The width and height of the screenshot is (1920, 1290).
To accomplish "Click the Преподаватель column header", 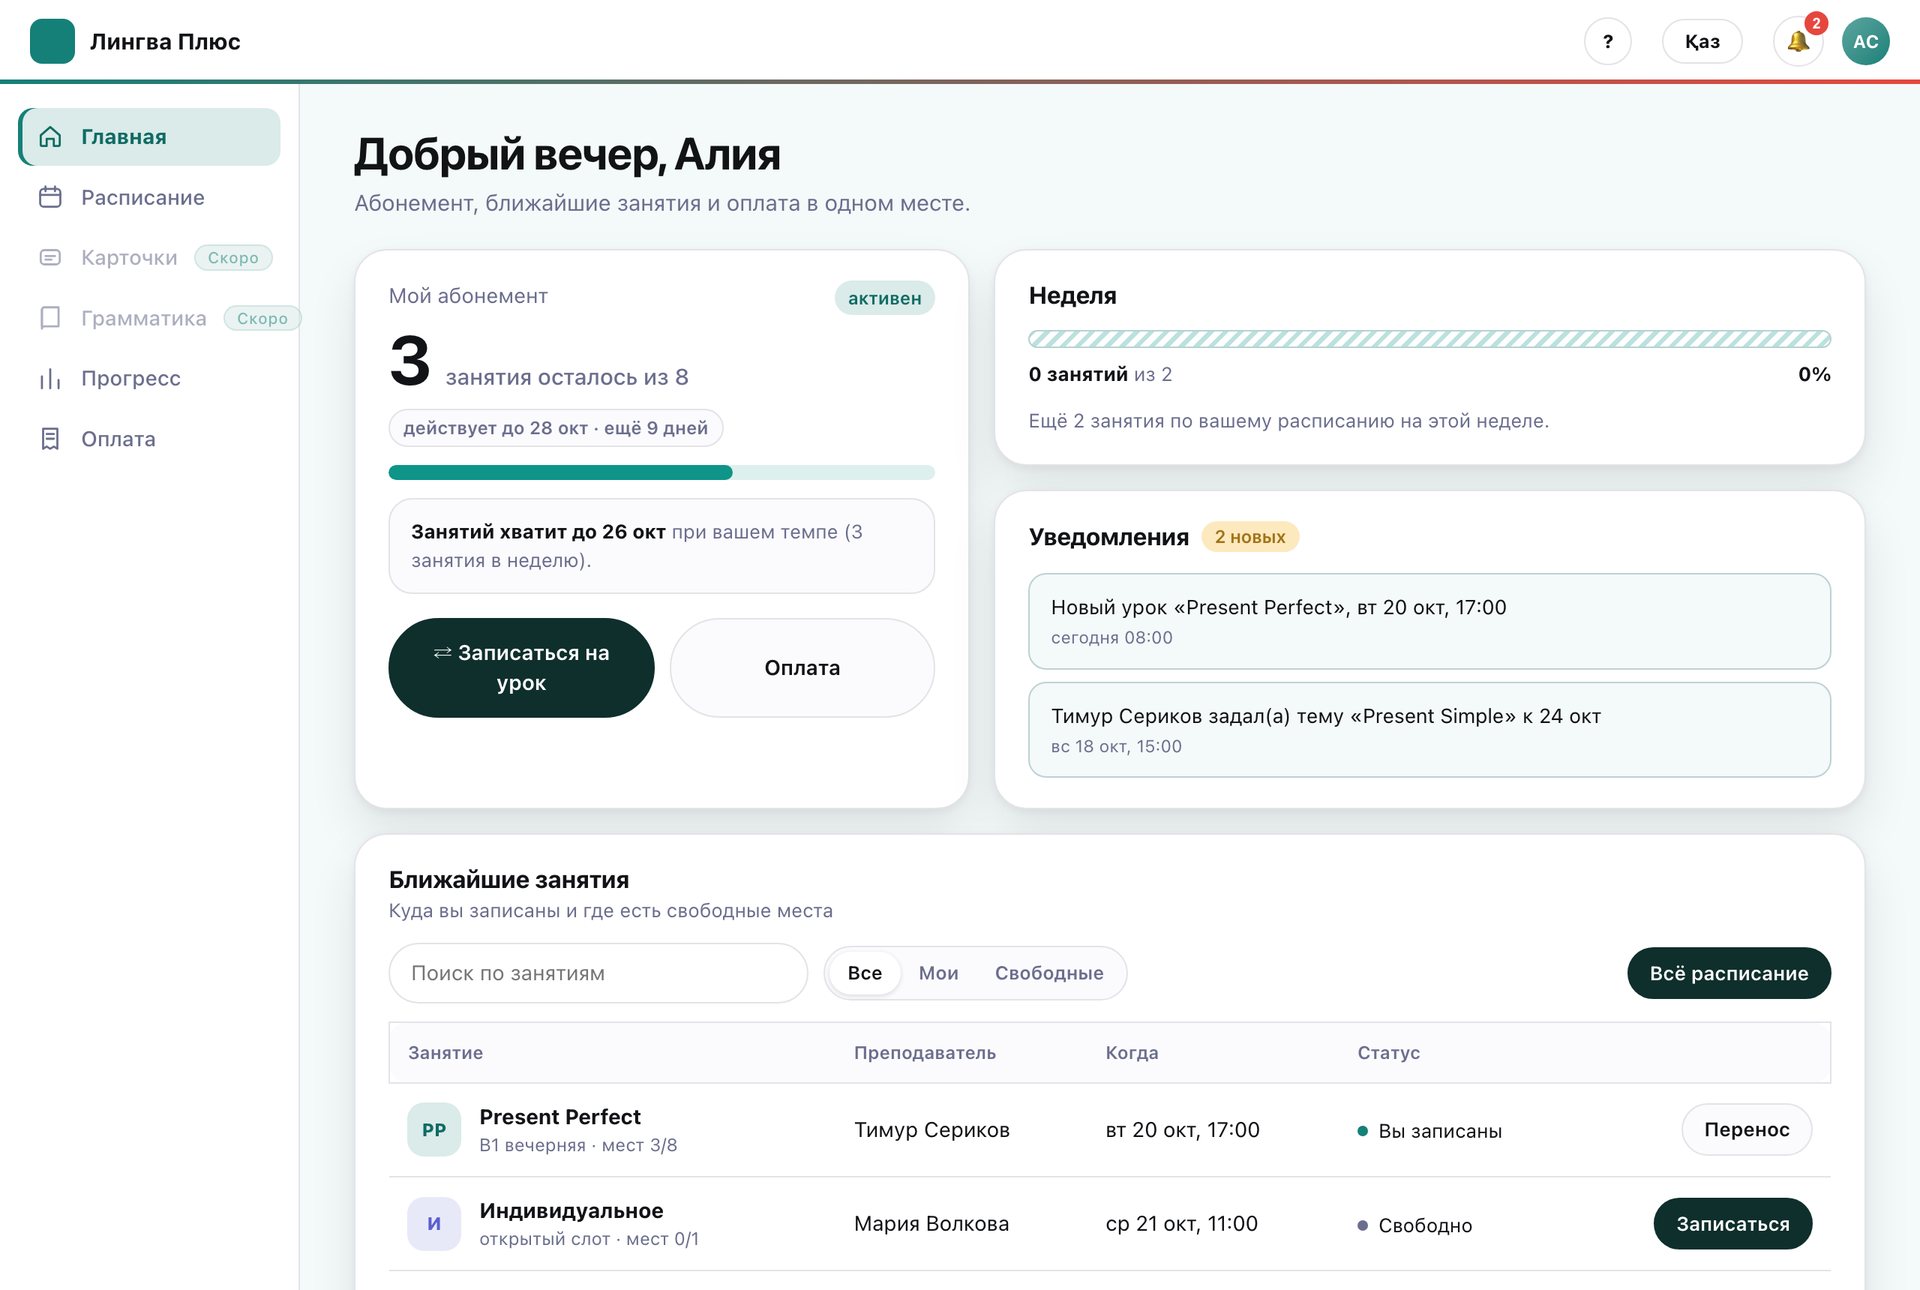I will (925, 1053).
